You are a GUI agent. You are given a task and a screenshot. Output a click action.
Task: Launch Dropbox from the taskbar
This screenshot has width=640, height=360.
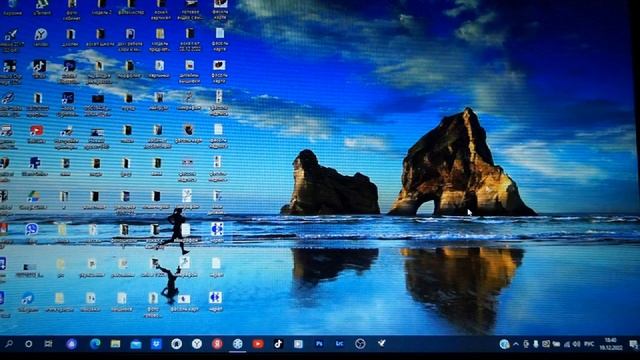pyautogui.click(x=156, y=344)
